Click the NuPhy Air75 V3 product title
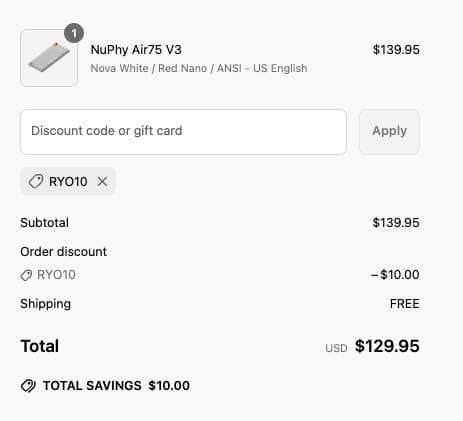Screen dimensions: 463x421 136,50
